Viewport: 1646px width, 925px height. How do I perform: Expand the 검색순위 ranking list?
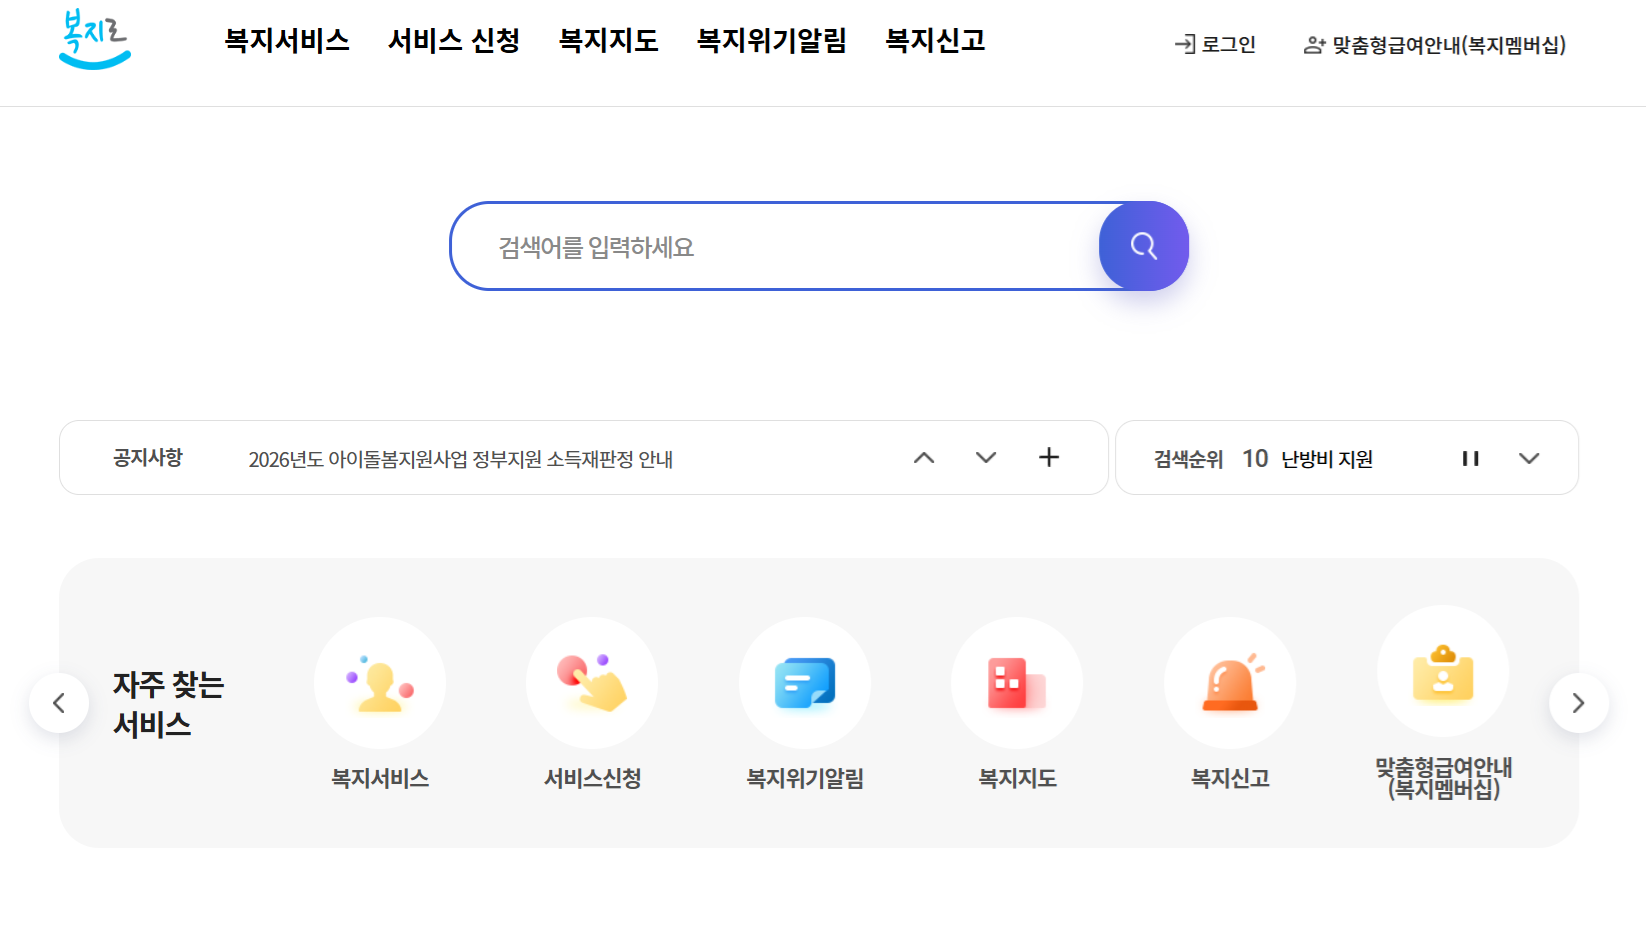pyautogui.click(x=1529, y=458)
